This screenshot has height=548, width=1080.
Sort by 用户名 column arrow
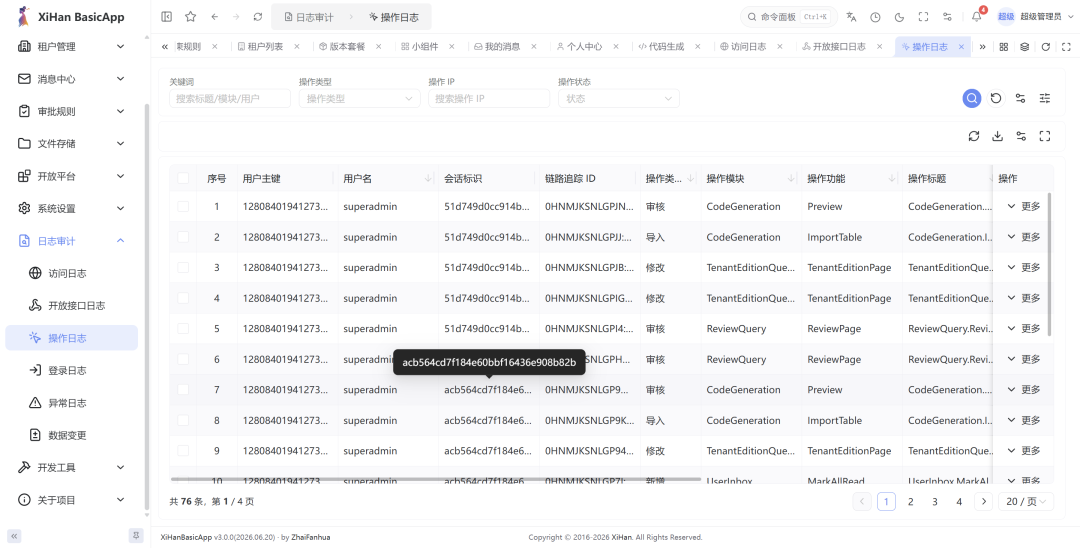pyautogui.click(x=428, y=178)
